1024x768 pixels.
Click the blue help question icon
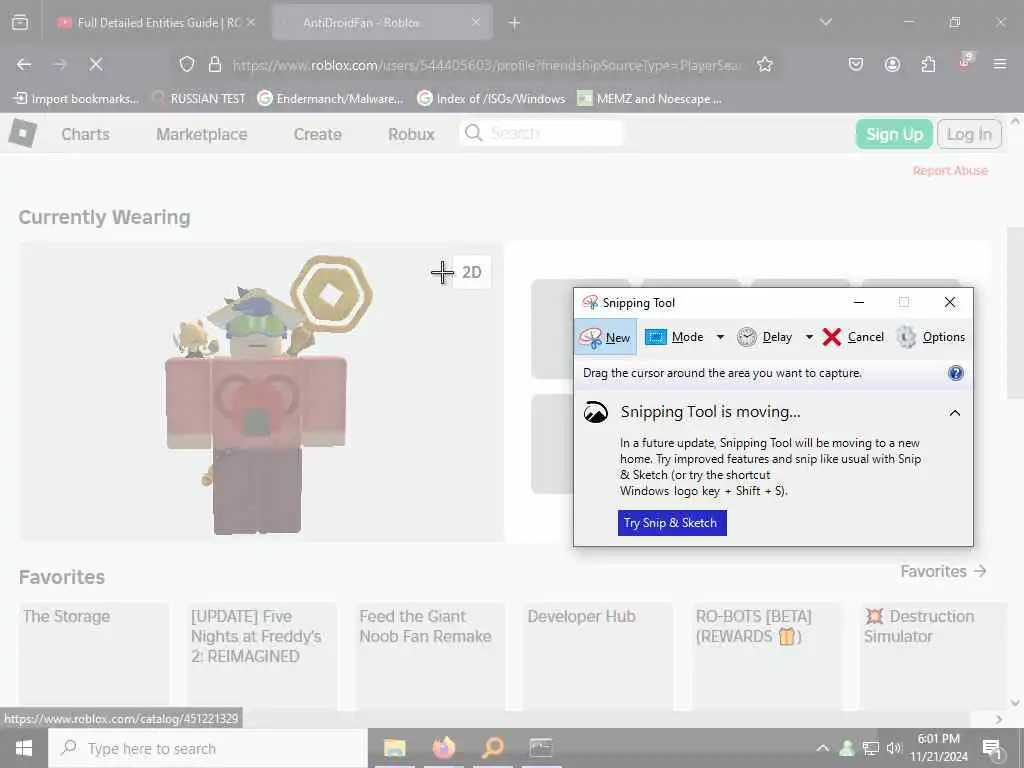point(955,373)
